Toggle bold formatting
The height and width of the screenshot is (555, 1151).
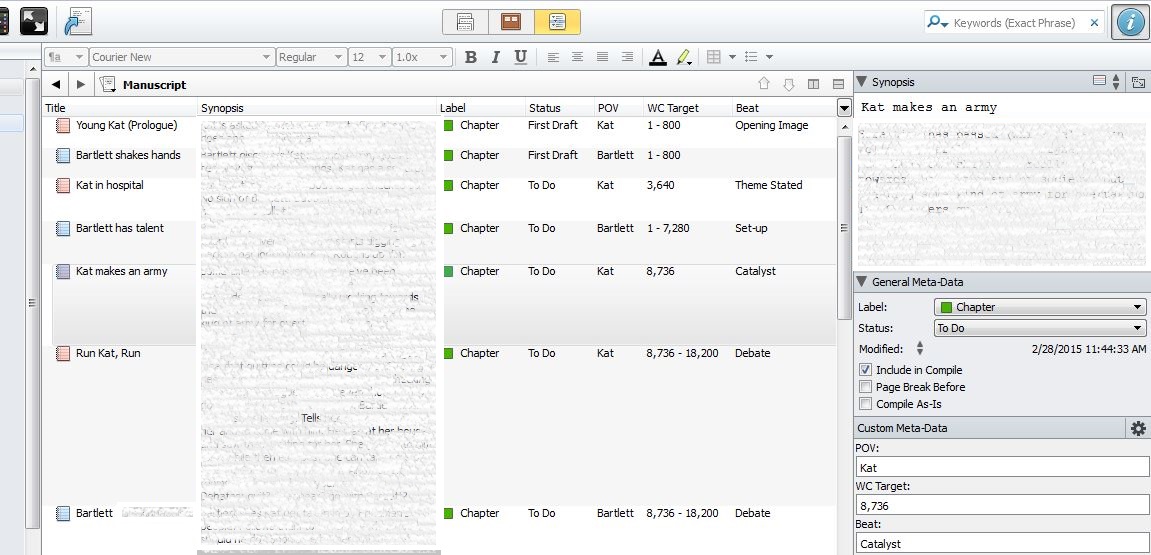[471, 57]
